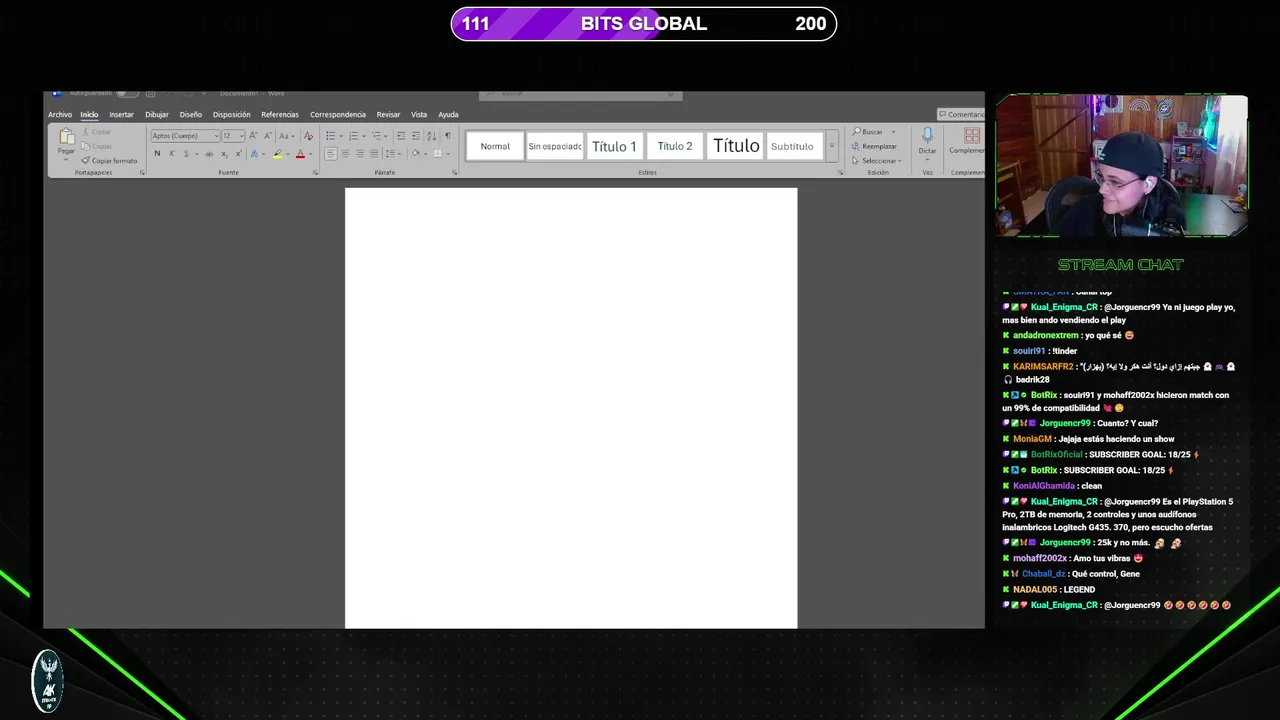1280x720 pixels.
Task: Increase paragraph indent
Action: tap(416, 135)
